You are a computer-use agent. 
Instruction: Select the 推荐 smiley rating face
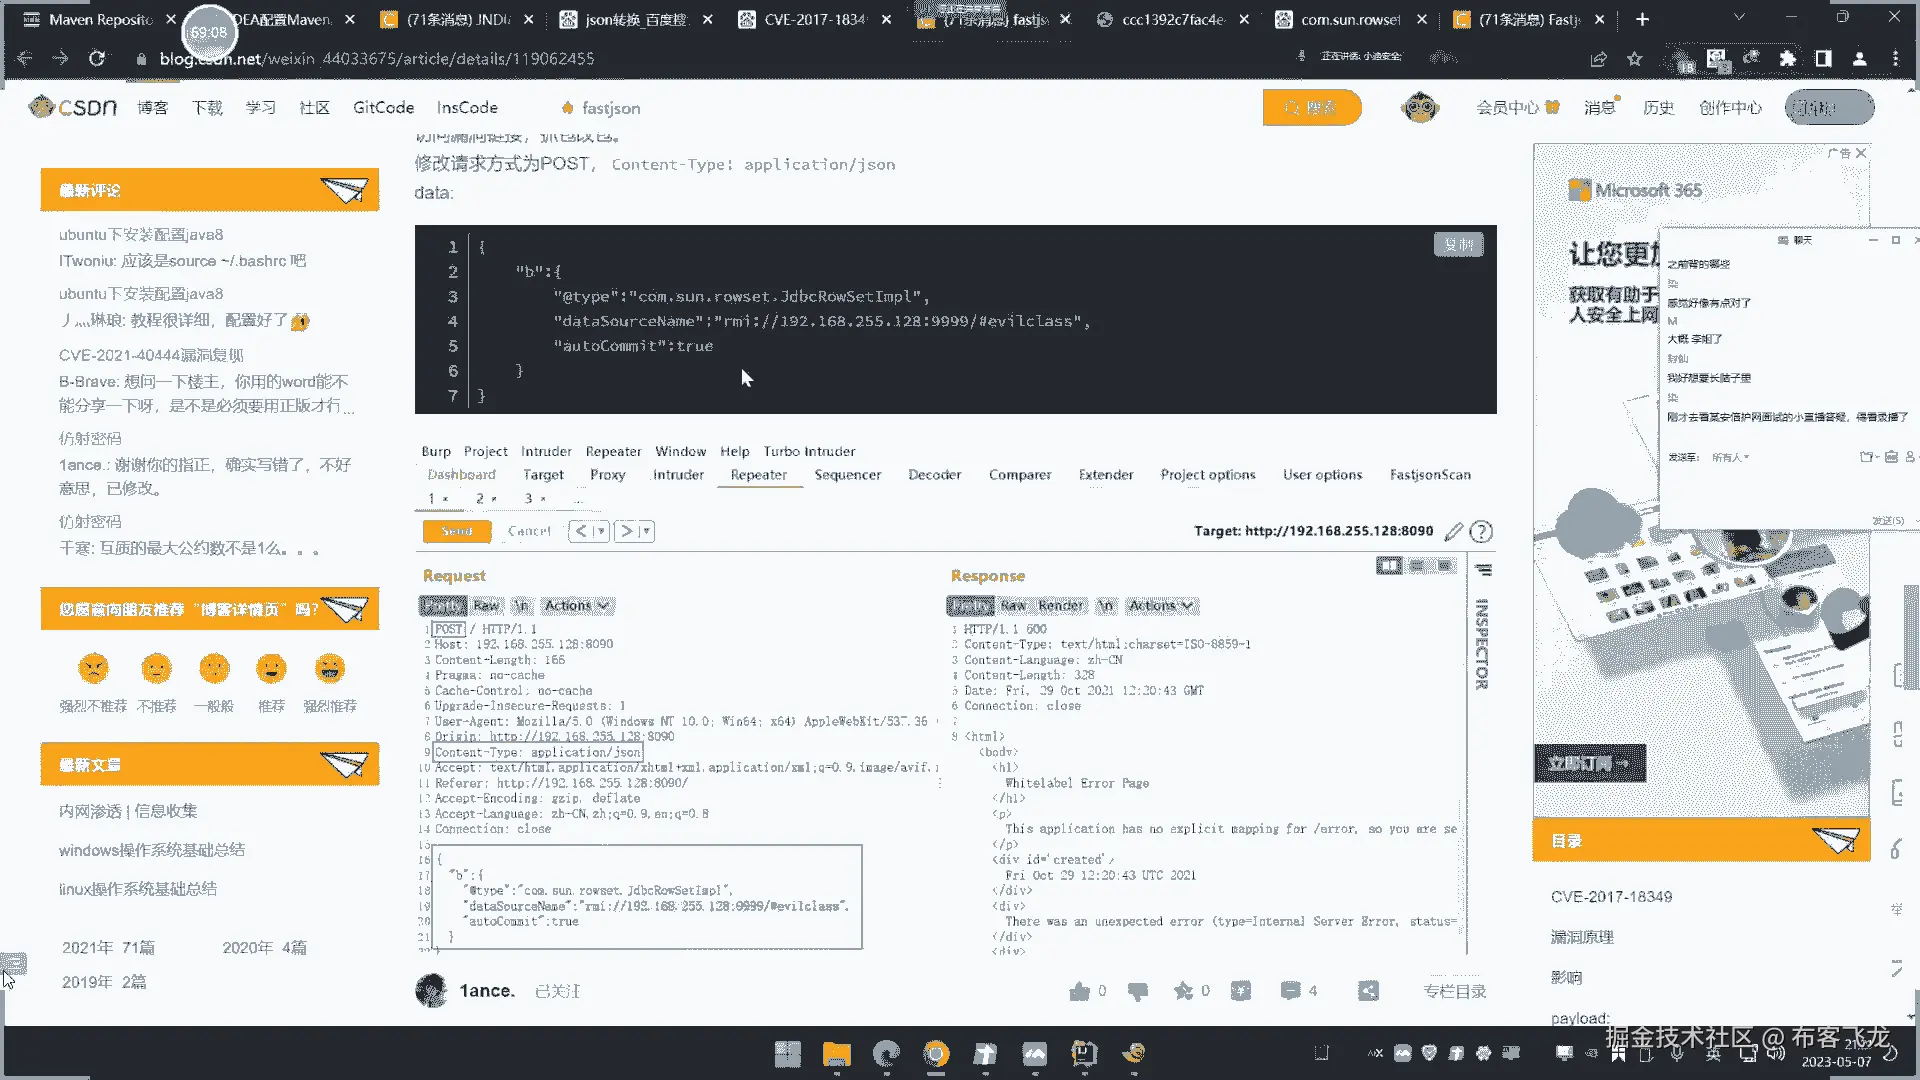tap(271, 669)
